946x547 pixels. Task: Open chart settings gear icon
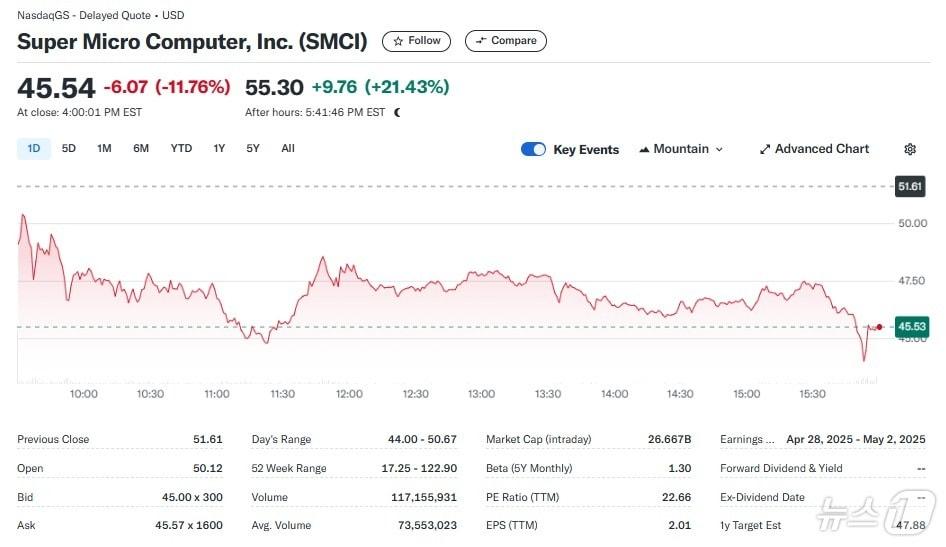(910, 149)
